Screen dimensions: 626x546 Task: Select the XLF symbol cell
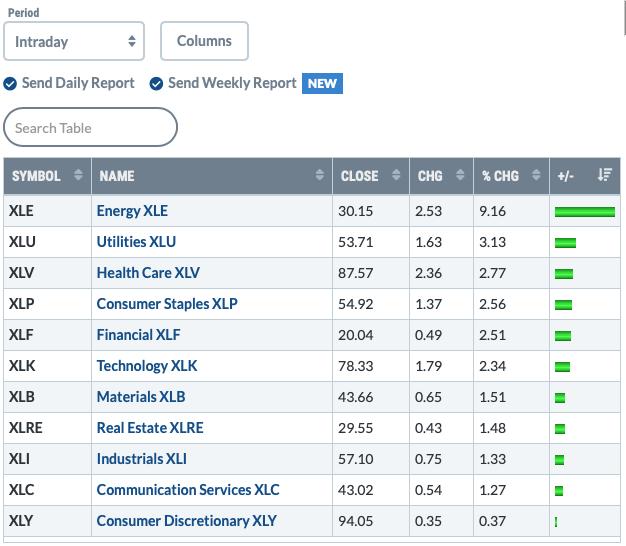point(48,335)
